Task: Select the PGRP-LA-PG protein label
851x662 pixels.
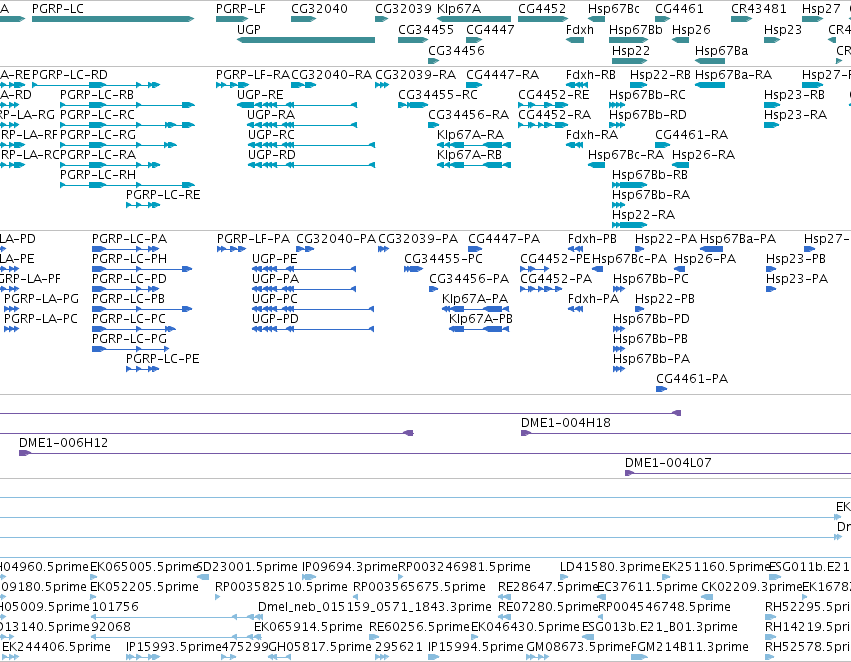Action: click(x=41, y=299)
